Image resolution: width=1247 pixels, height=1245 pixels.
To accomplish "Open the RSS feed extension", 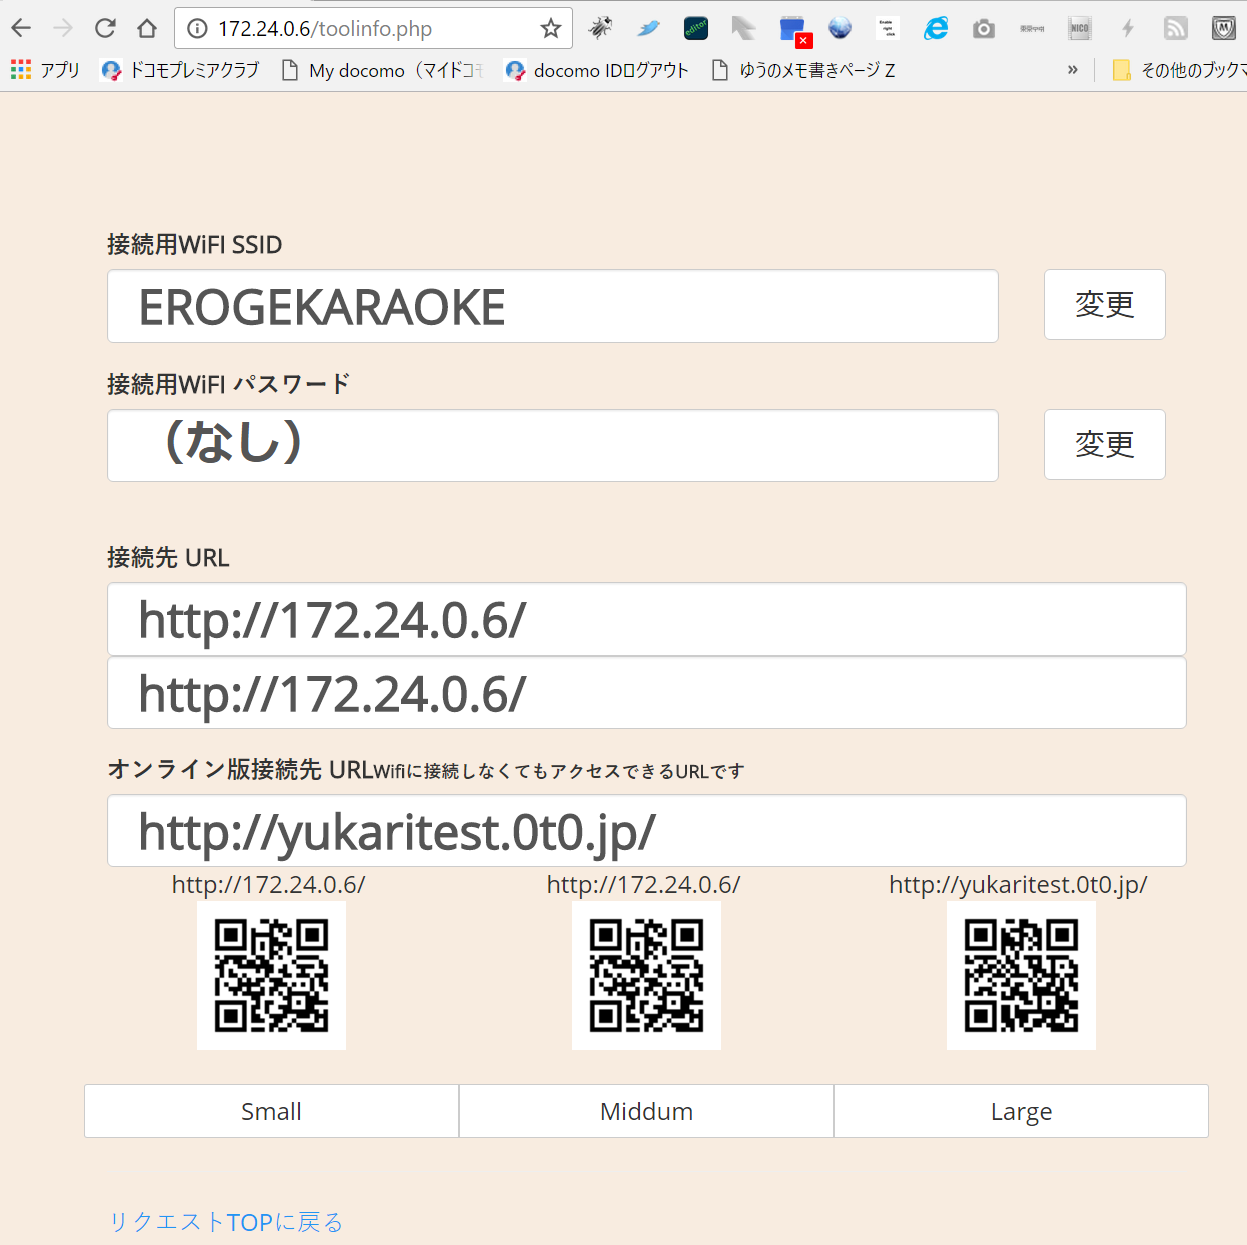I will [1176, 28].
